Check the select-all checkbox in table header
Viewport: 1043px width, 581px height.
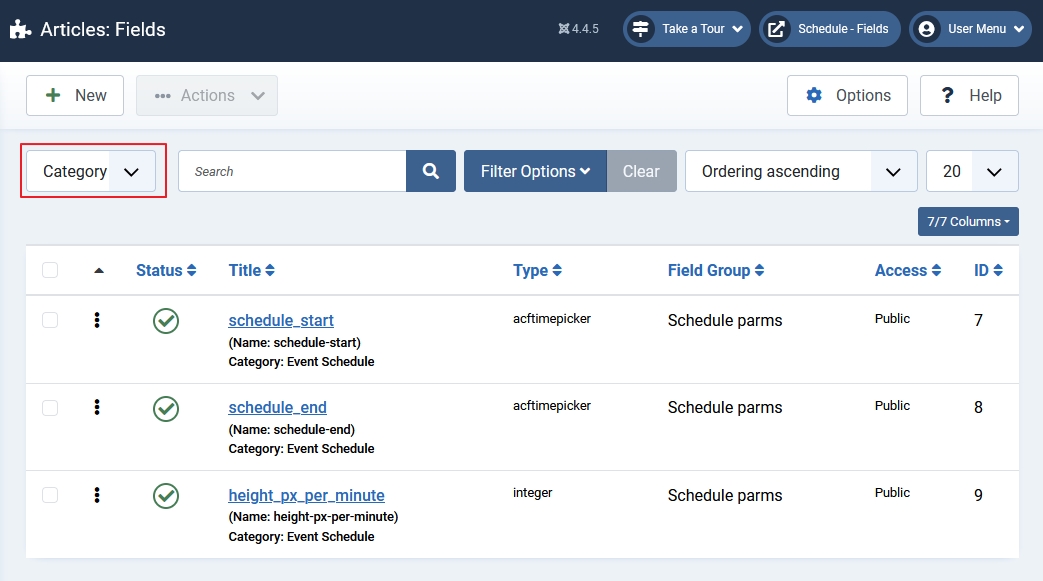(50, 270)
